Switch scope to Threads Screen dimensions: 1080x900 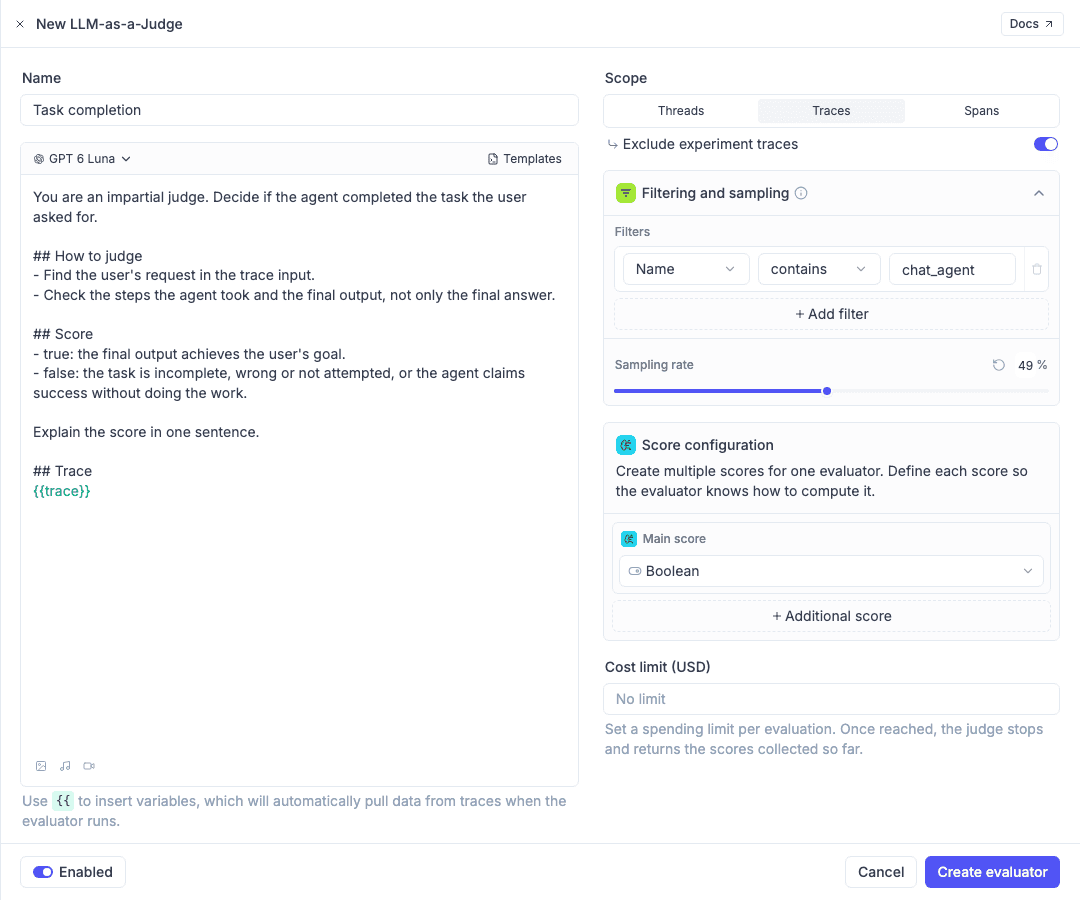[x=681, y=111]
